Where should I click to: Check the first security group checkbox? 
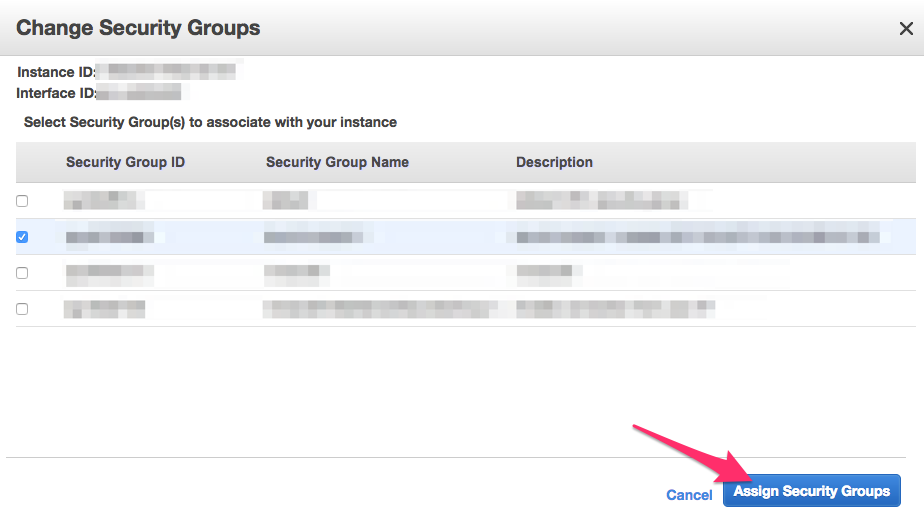[22, 201]
